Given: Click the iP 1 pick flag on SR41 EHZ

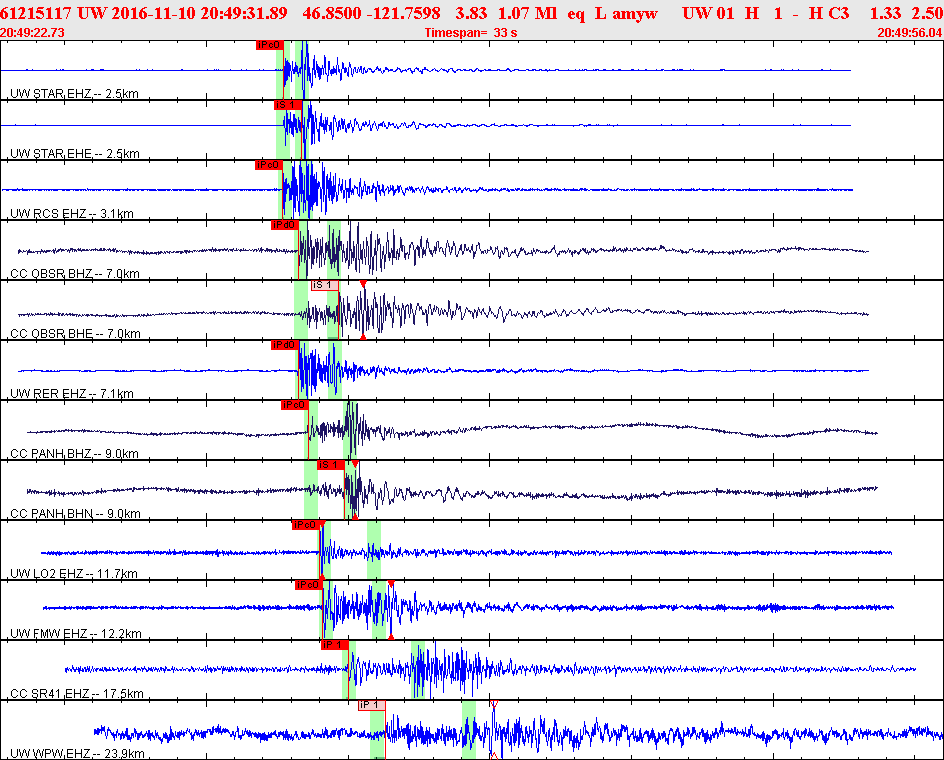Looking at the screenshot, I should [335, 645].
